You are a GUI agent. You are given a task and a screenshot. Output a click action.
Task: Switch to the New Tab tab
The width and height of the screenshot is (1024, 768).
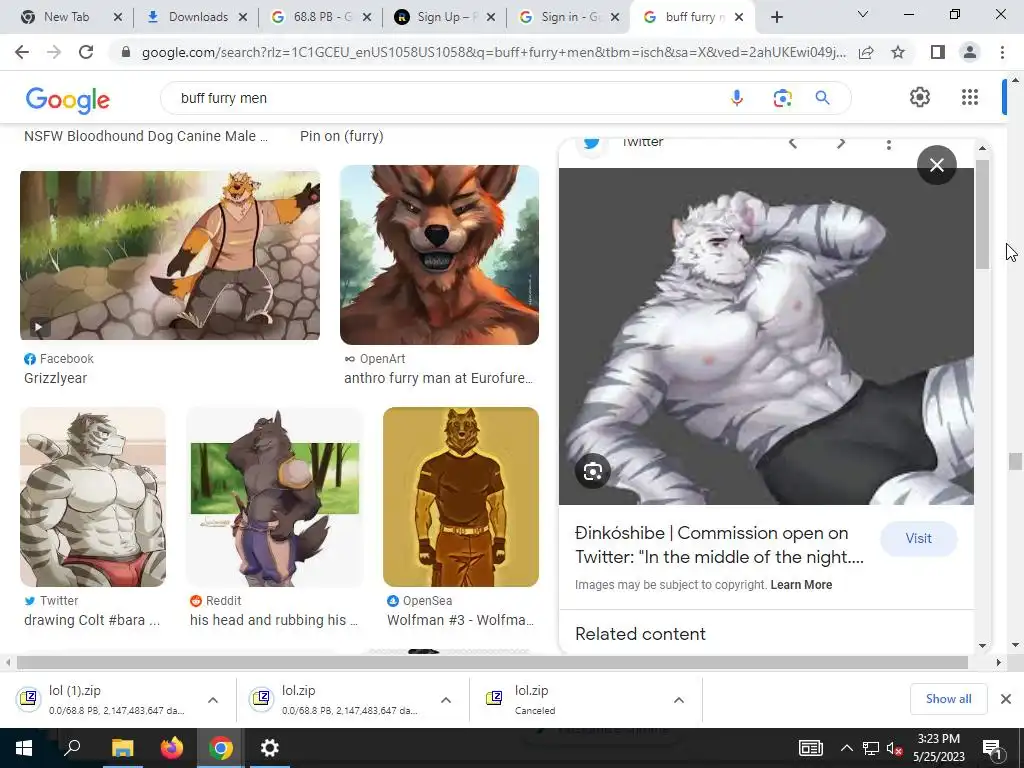click(65, 17)
